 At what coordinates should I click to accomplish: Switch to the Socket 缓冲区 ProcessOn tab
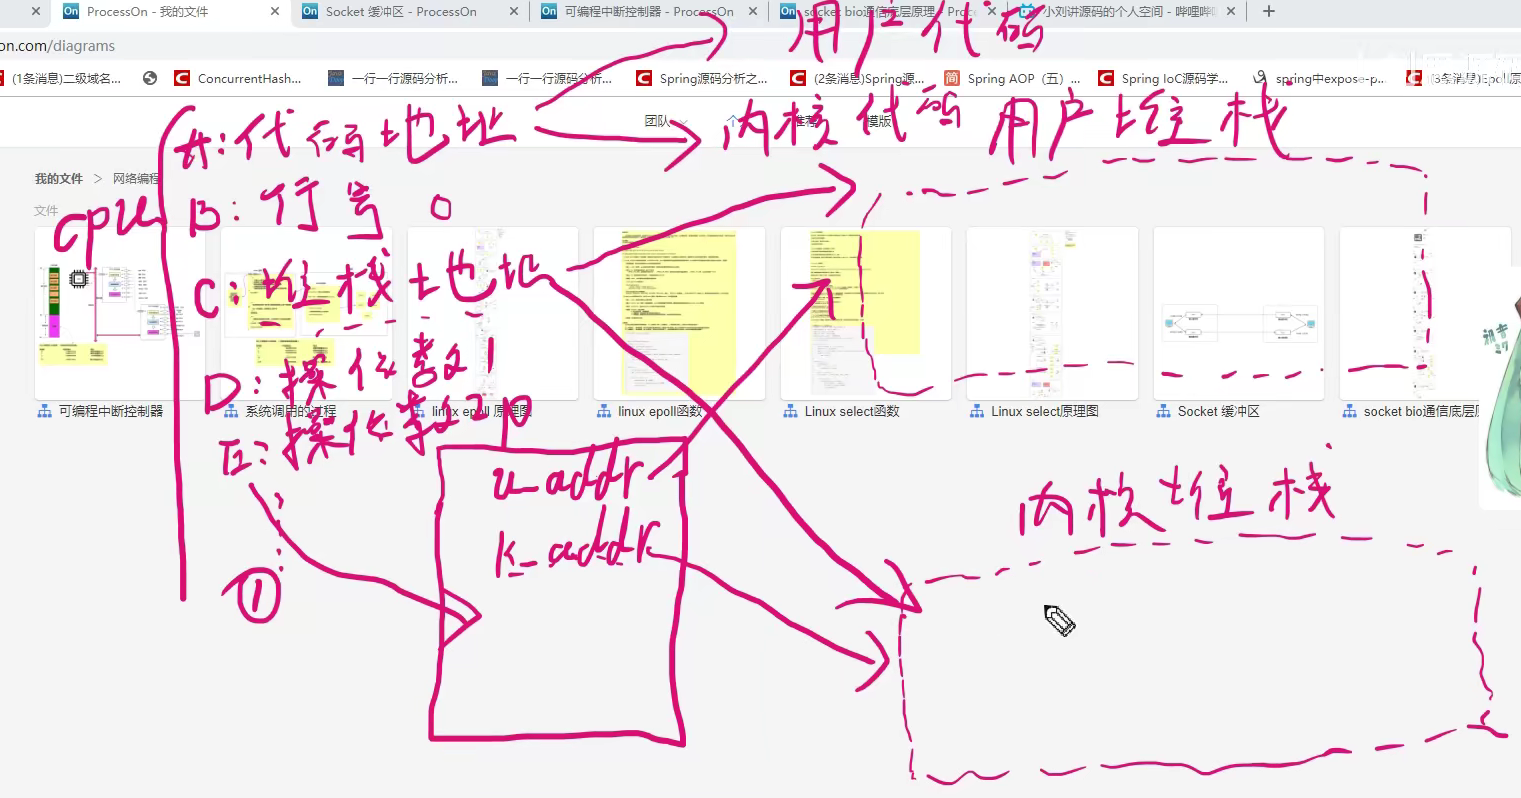tap(400, 11)
